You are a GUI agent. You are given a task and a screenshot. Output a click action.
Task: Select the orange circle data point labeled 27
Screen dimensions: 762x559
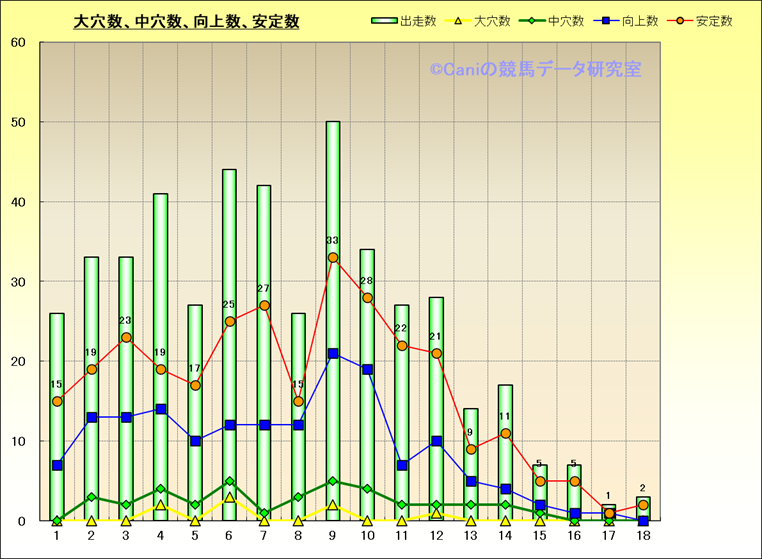click(264, 306)
